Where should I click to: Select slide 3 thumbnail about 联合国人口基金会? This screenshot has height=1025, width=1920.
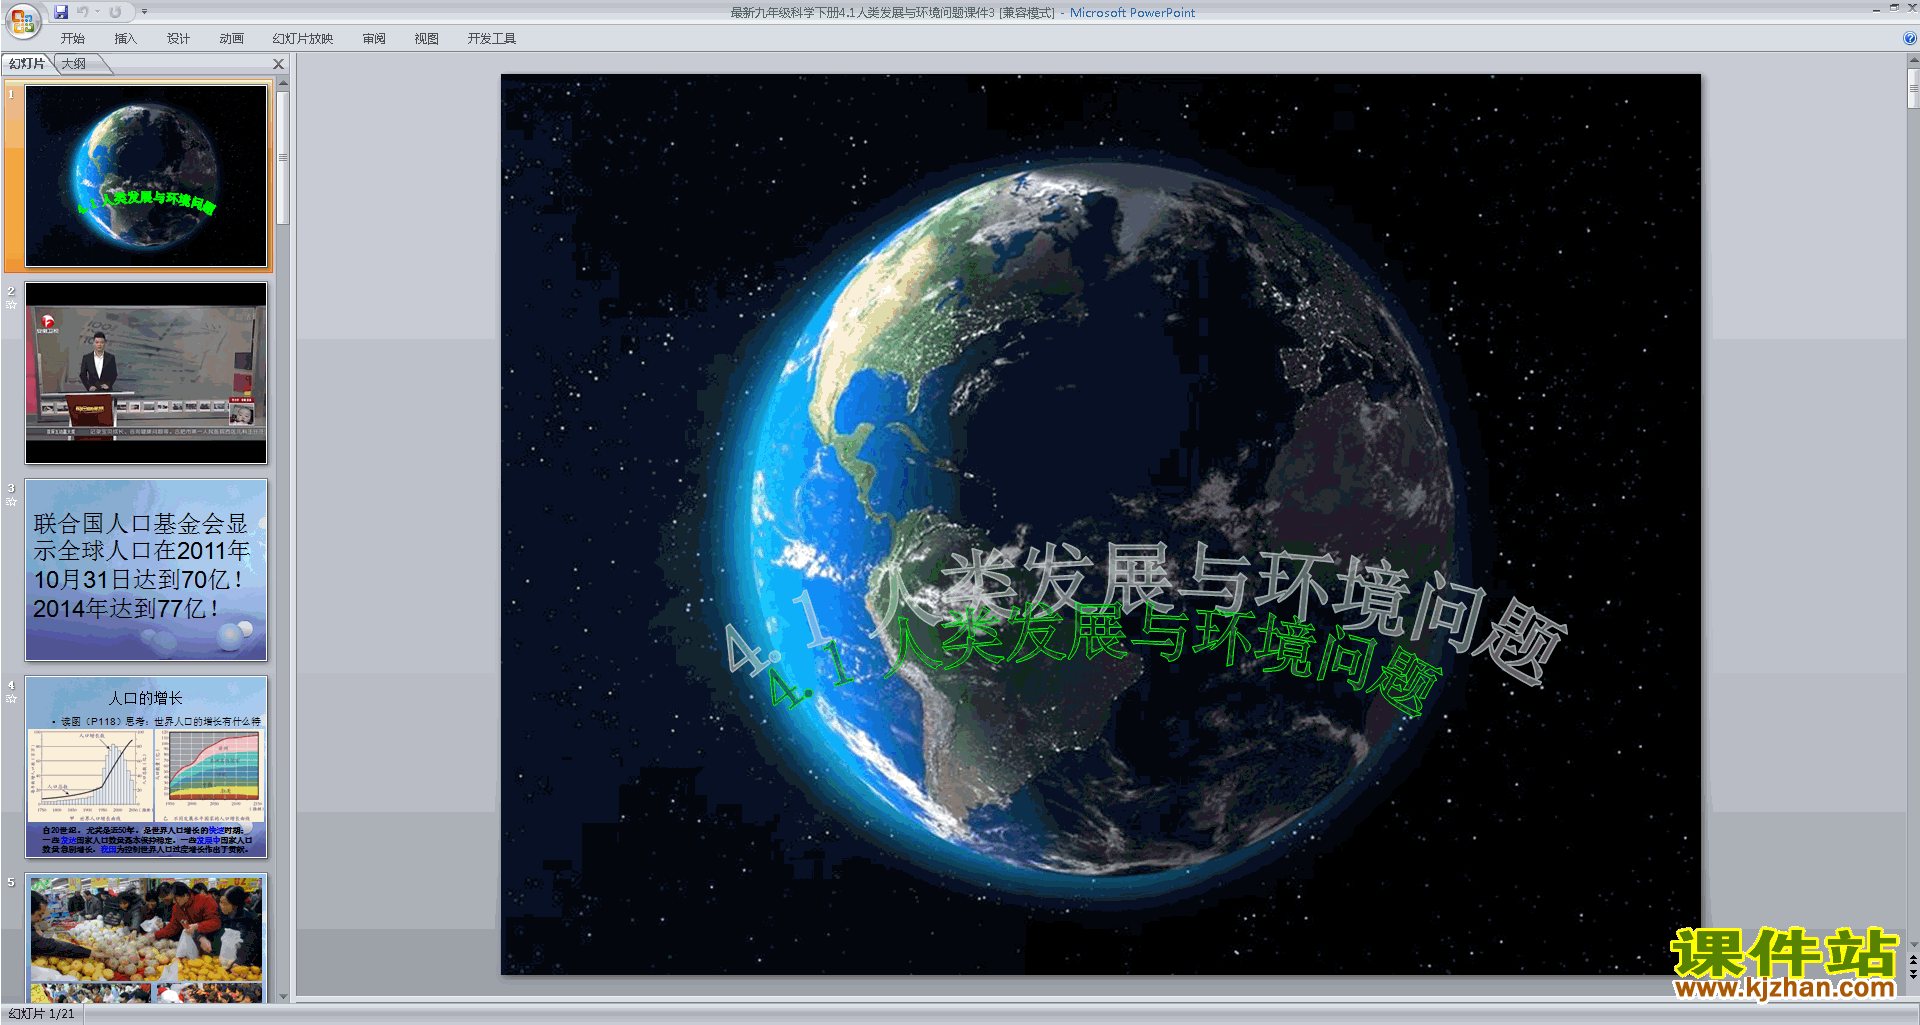[x=146, y=570]
